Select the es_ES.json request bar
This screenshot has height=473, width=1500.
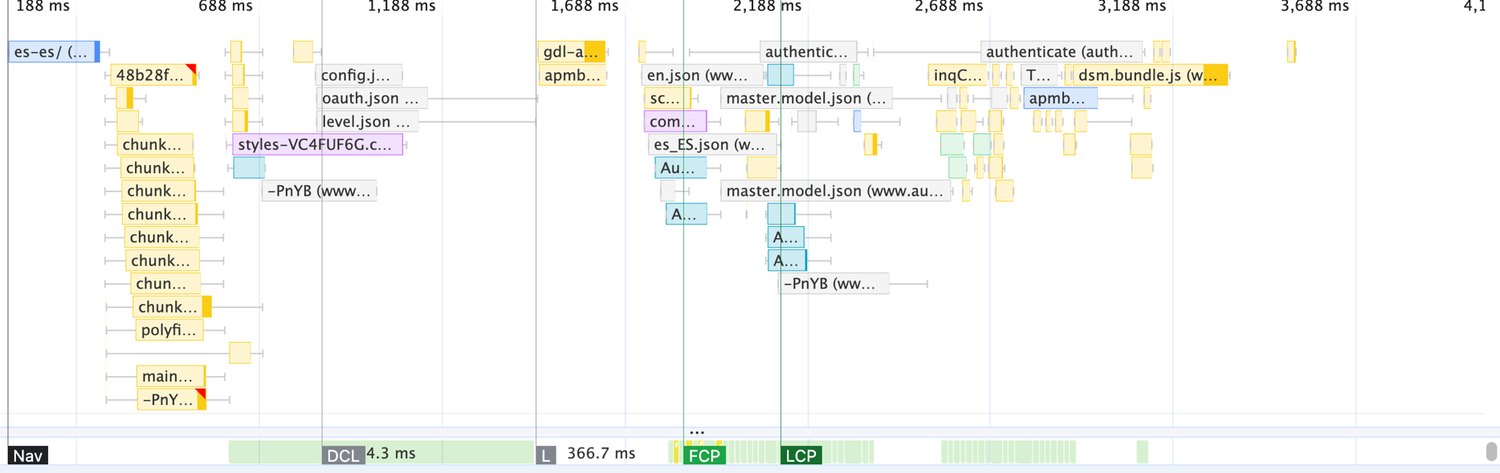pyautogui.click(x=713, y=145)
